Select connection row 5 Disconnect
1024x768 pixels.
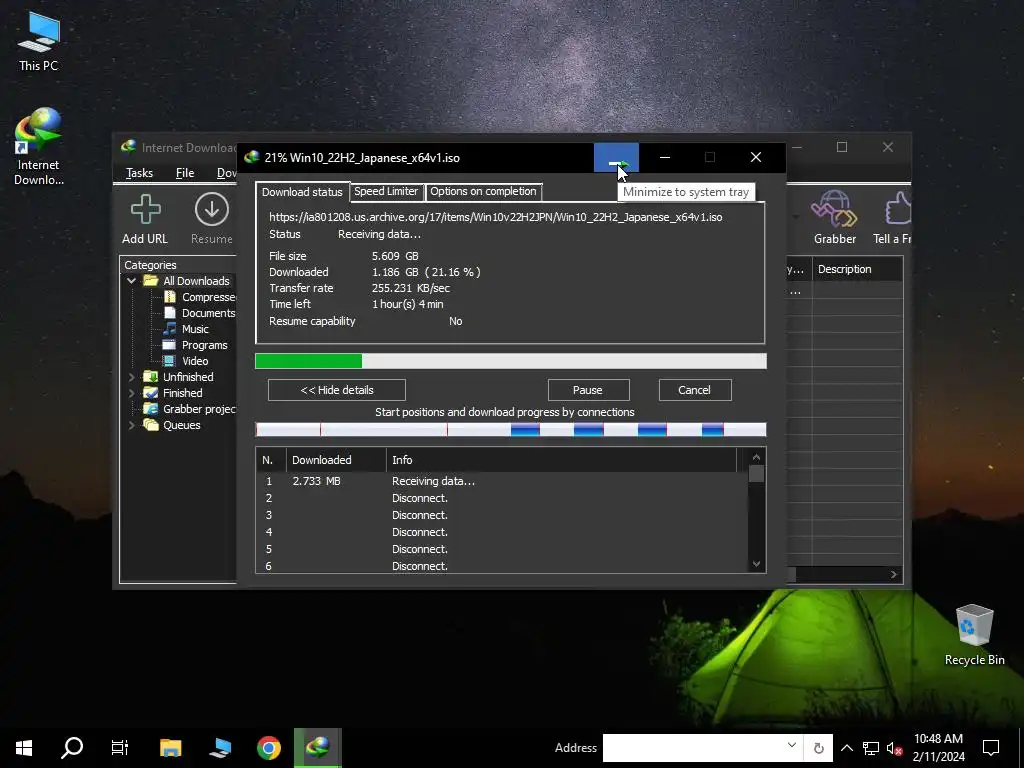pyautogui.click(x=502, y=549)
